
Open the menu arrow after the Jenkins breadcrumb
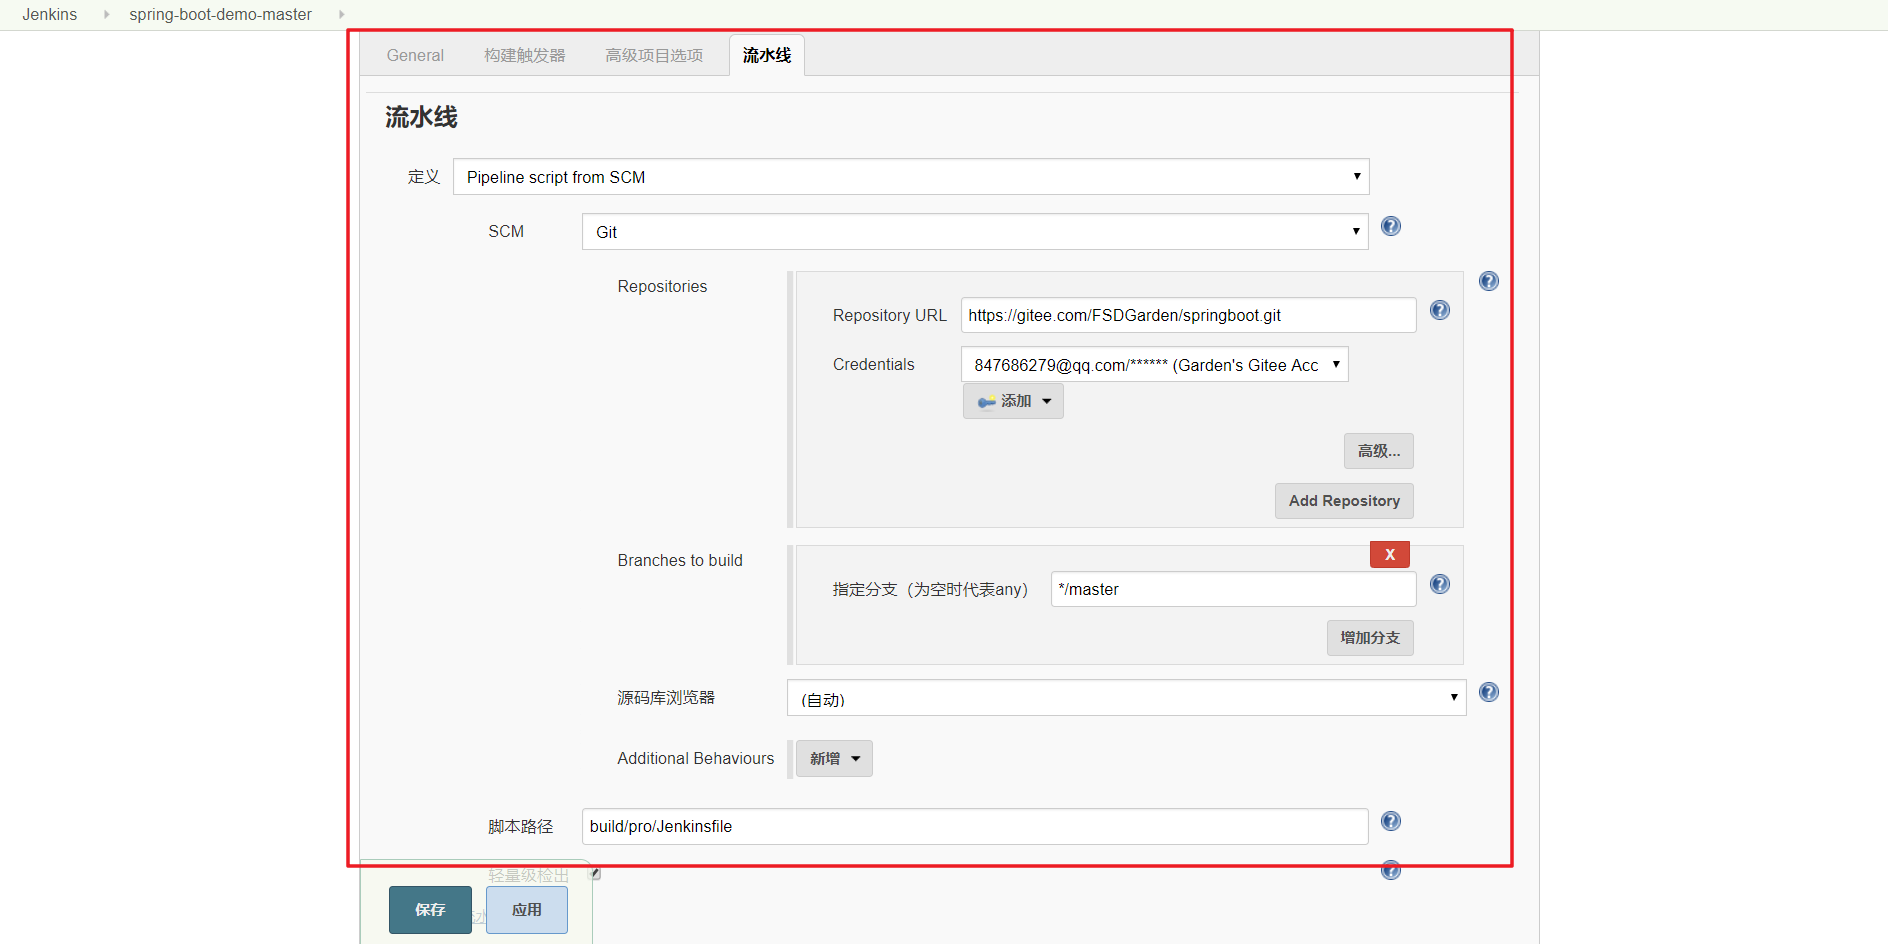click(106, 14)
